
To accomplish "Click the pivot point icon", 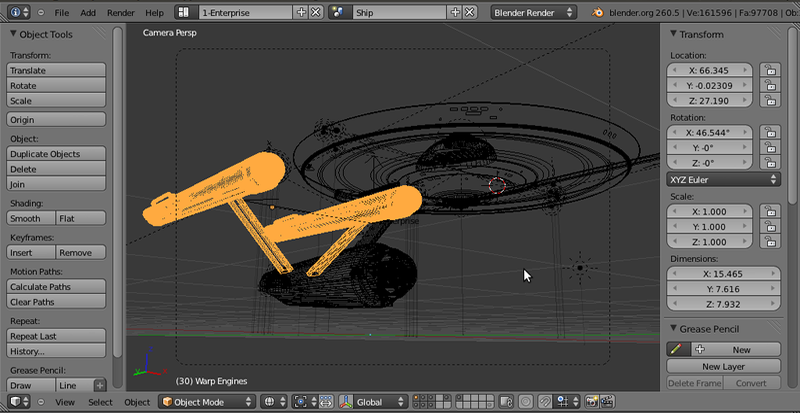I will 305,402.
